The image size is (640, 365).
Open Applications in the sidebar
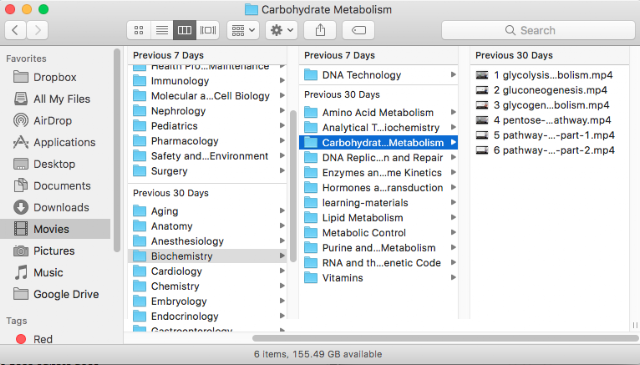point(55,142)
